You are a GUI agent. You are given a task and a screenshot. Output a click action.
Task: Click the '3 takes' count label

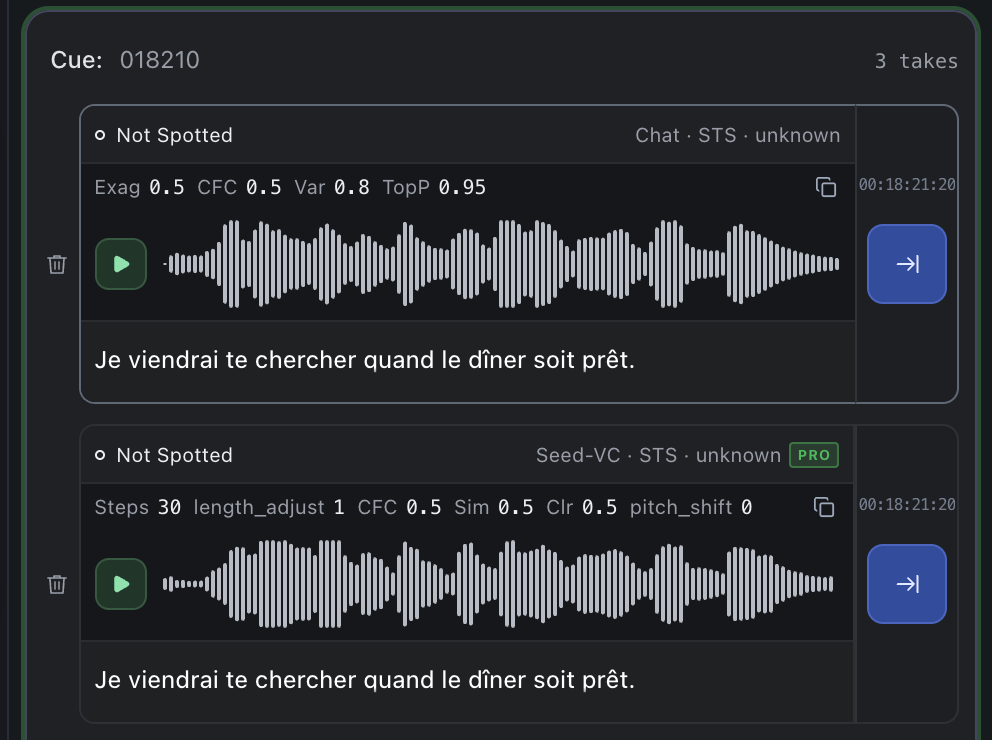click(x=916, y=61)
